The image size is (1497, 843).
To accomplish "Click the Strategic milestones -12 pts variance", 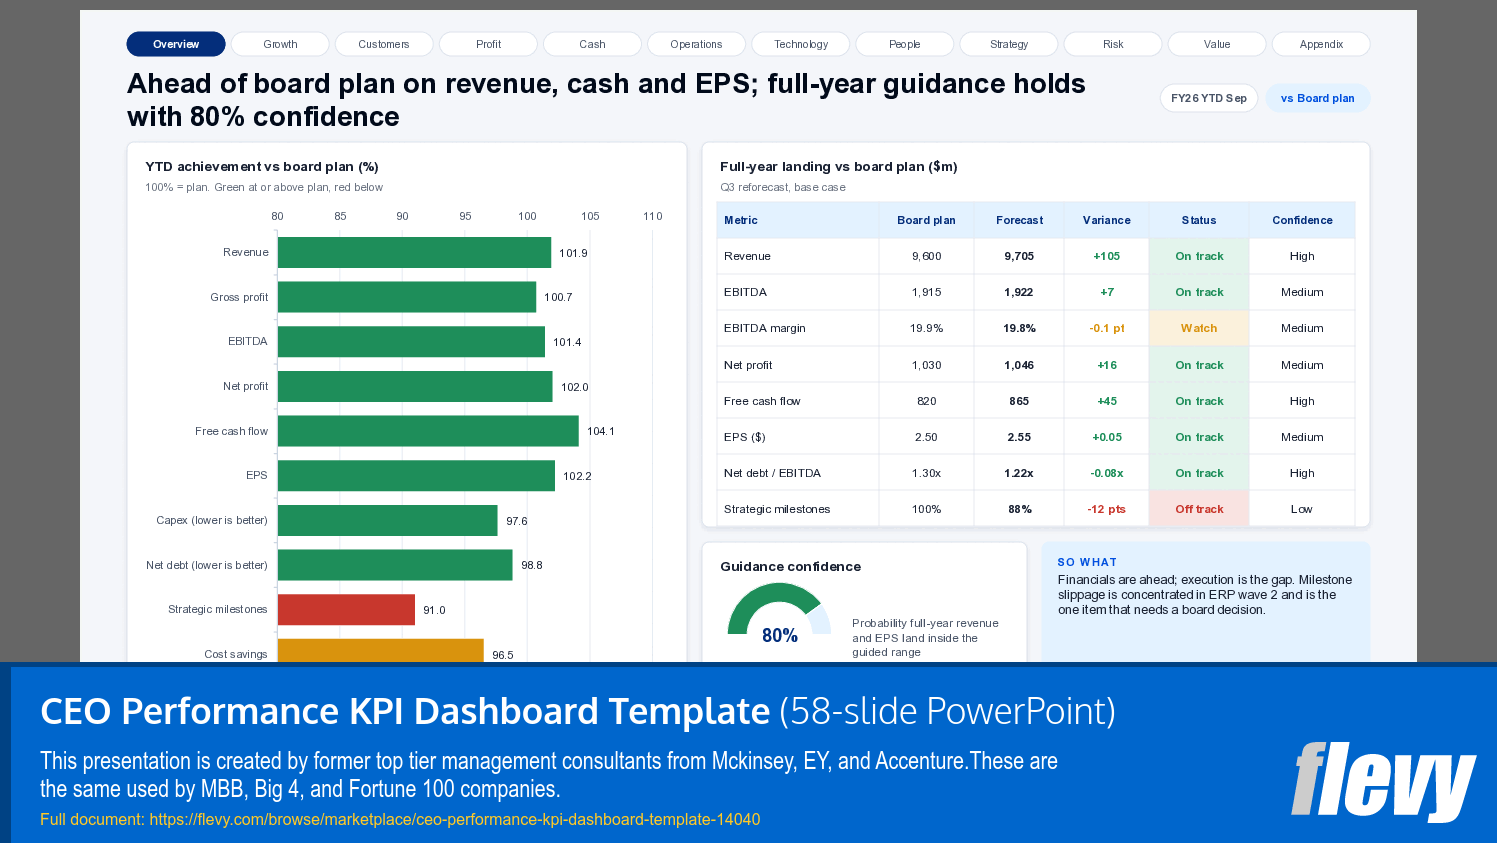I will coord(1106,509).
